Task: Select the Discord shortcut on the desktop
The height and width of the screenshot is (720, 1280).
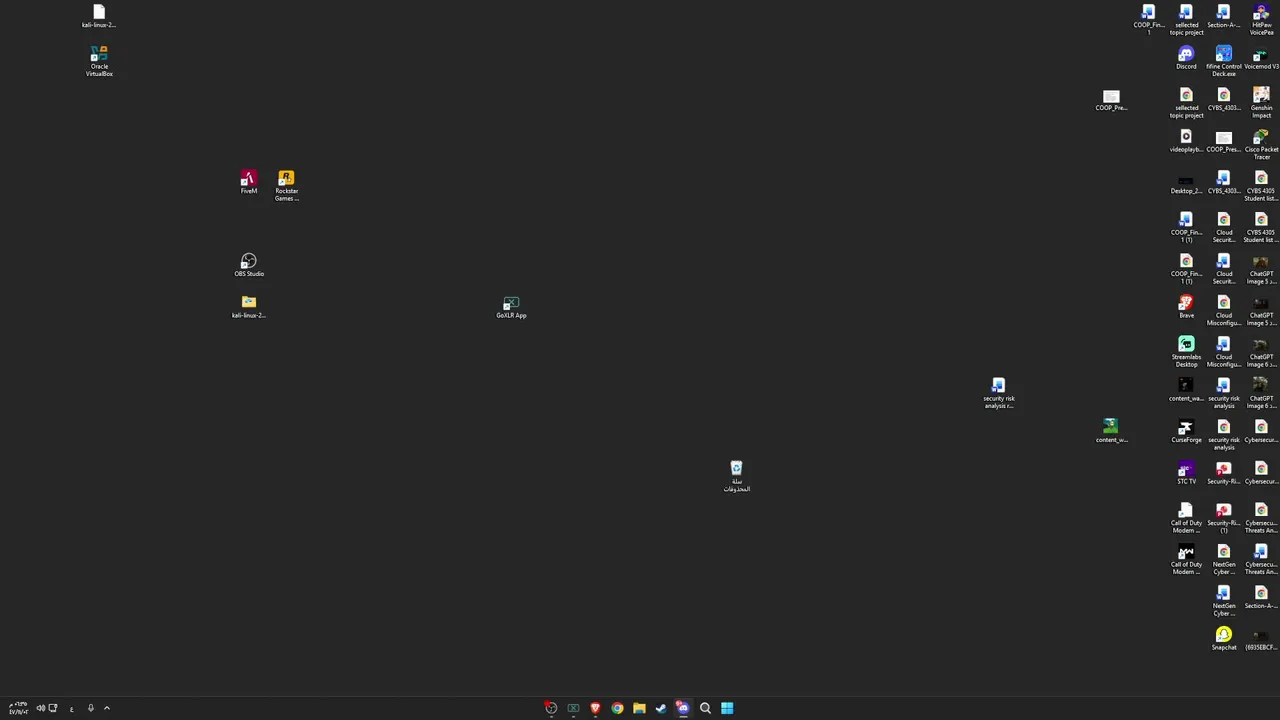Action: [x=1186, y=58]
